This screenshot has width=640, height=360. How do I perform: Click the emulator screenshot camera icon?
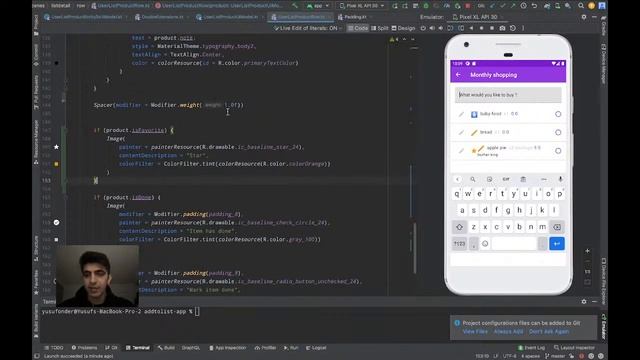[x=502, y=28]
